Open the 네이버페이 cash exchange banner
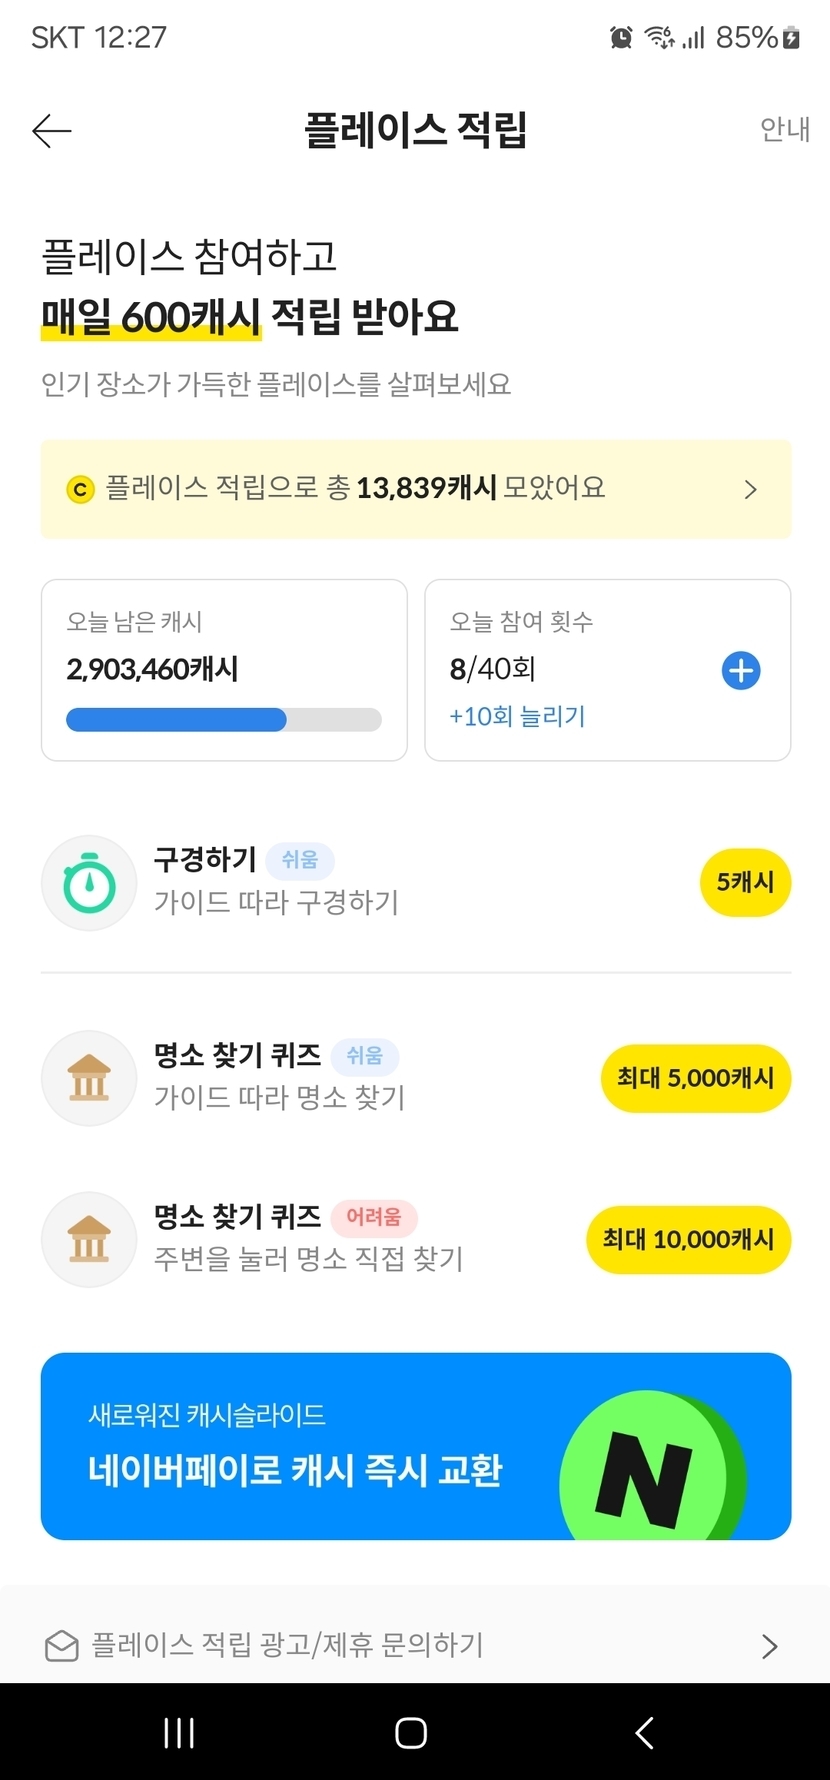This screenshot has width=830, height=1780. (300, 1447)
